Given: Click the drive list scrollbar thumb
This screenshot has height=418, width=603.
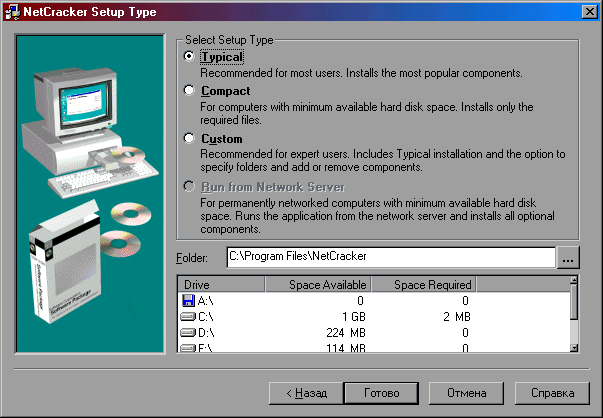Looking at the screenshot, I should click(x=574, y=302).
